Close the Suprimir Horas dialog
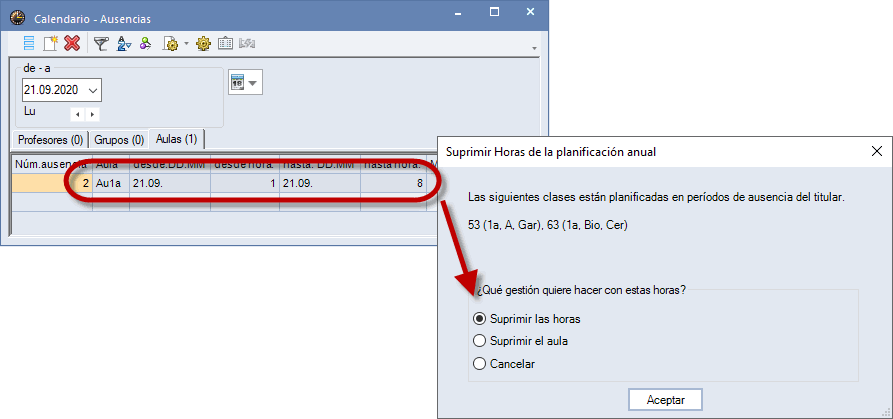The width and height of the screenshot is (893, 419). tap(876, 151)
